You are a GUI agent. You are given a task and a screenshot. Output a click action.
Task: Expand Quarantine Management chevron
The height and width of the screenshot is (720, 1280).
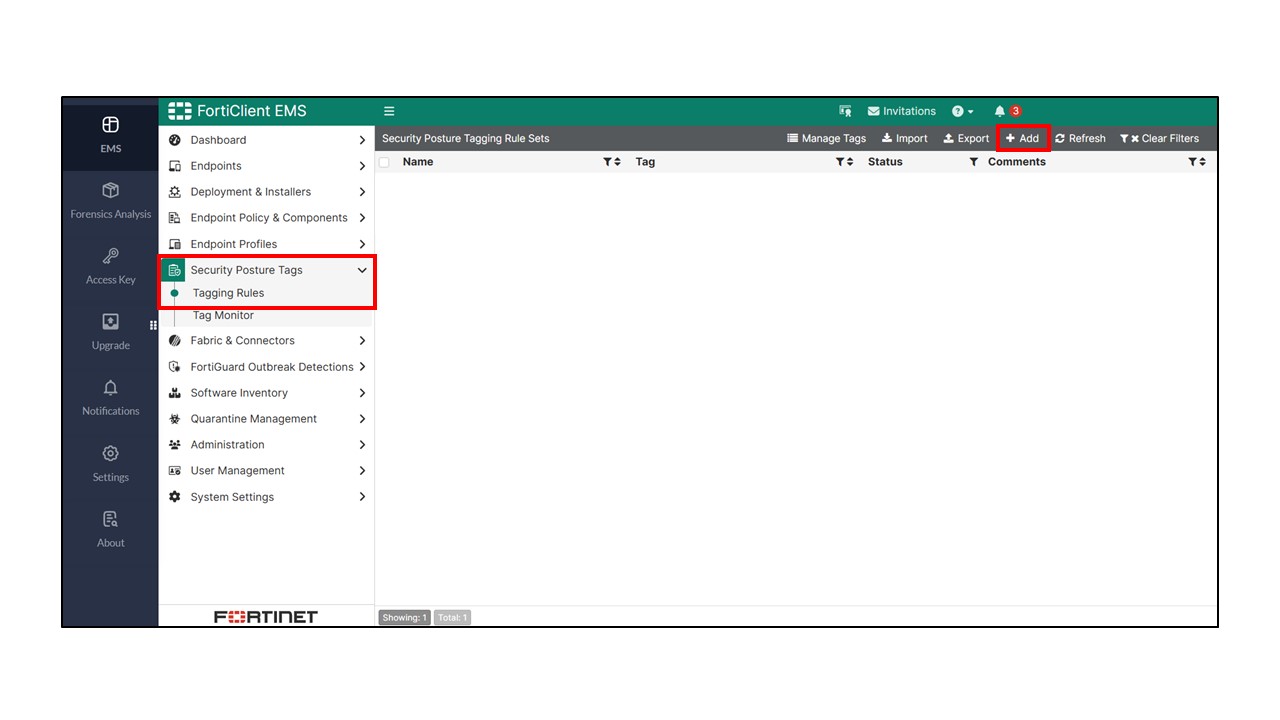362,419
